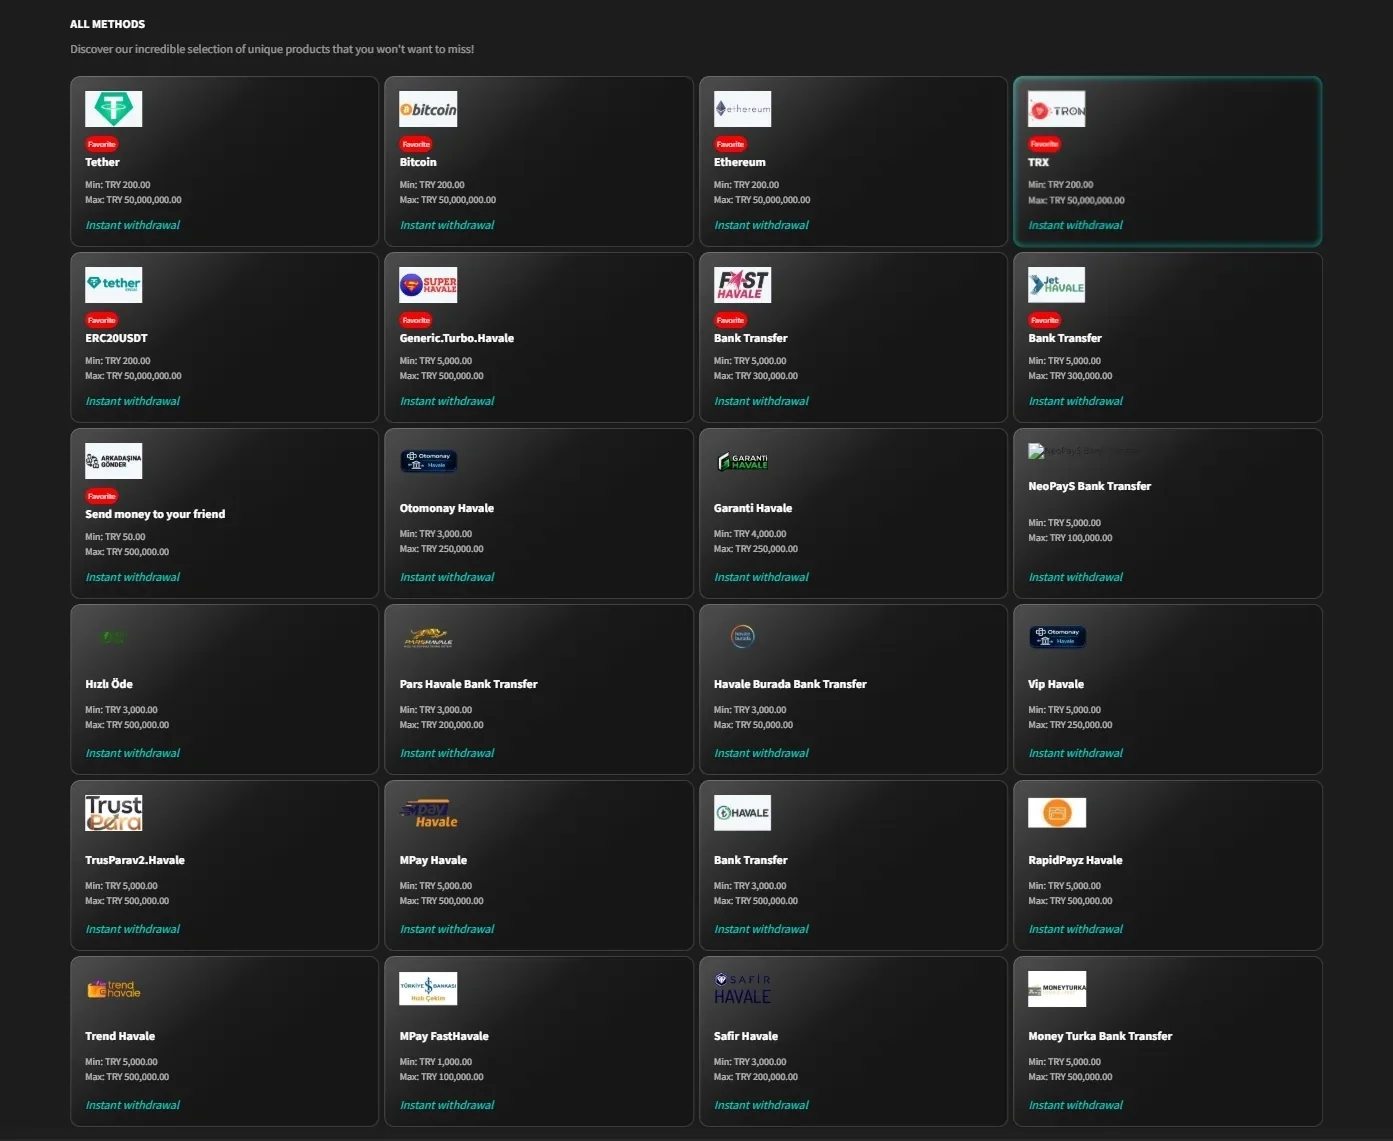
Task: Click Favorite badge on Send money to your friend
Action: [102, 496]
